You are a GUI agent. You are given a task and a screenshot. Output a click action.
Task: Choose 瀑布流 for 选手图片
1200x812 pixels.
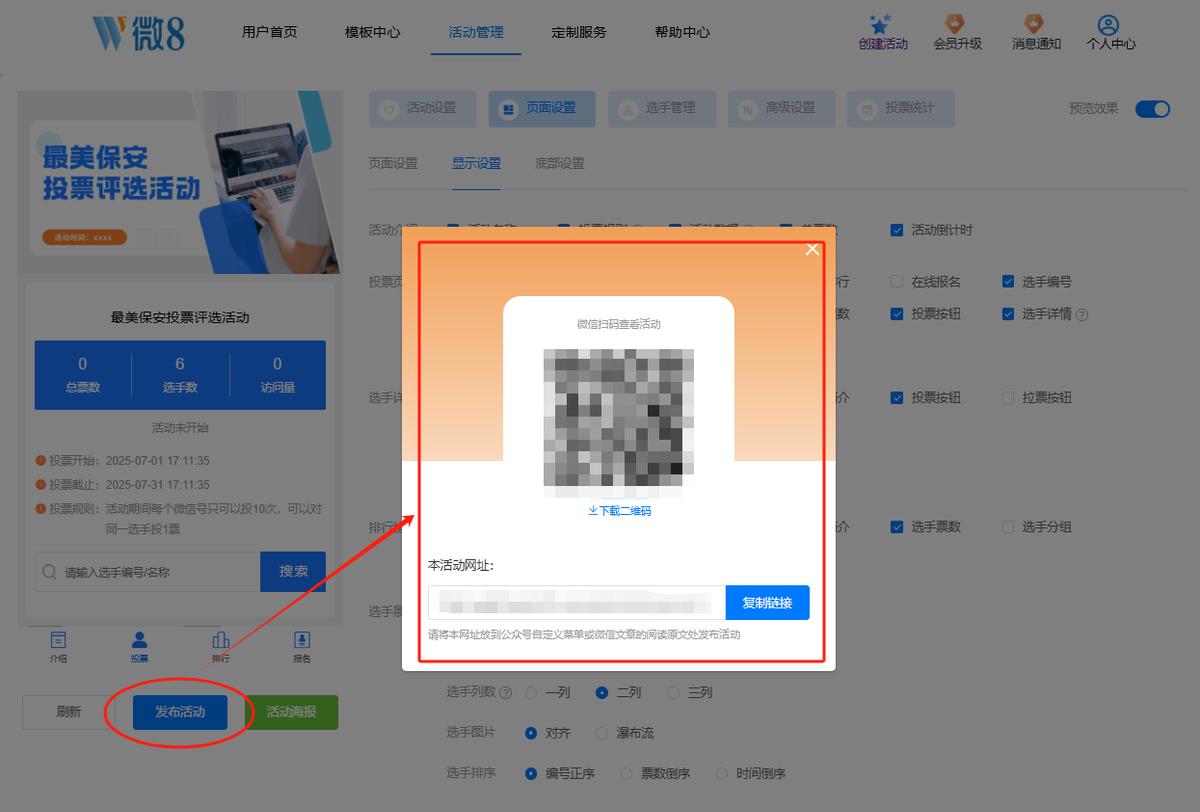pyautogui.click(x=602, y=733)
